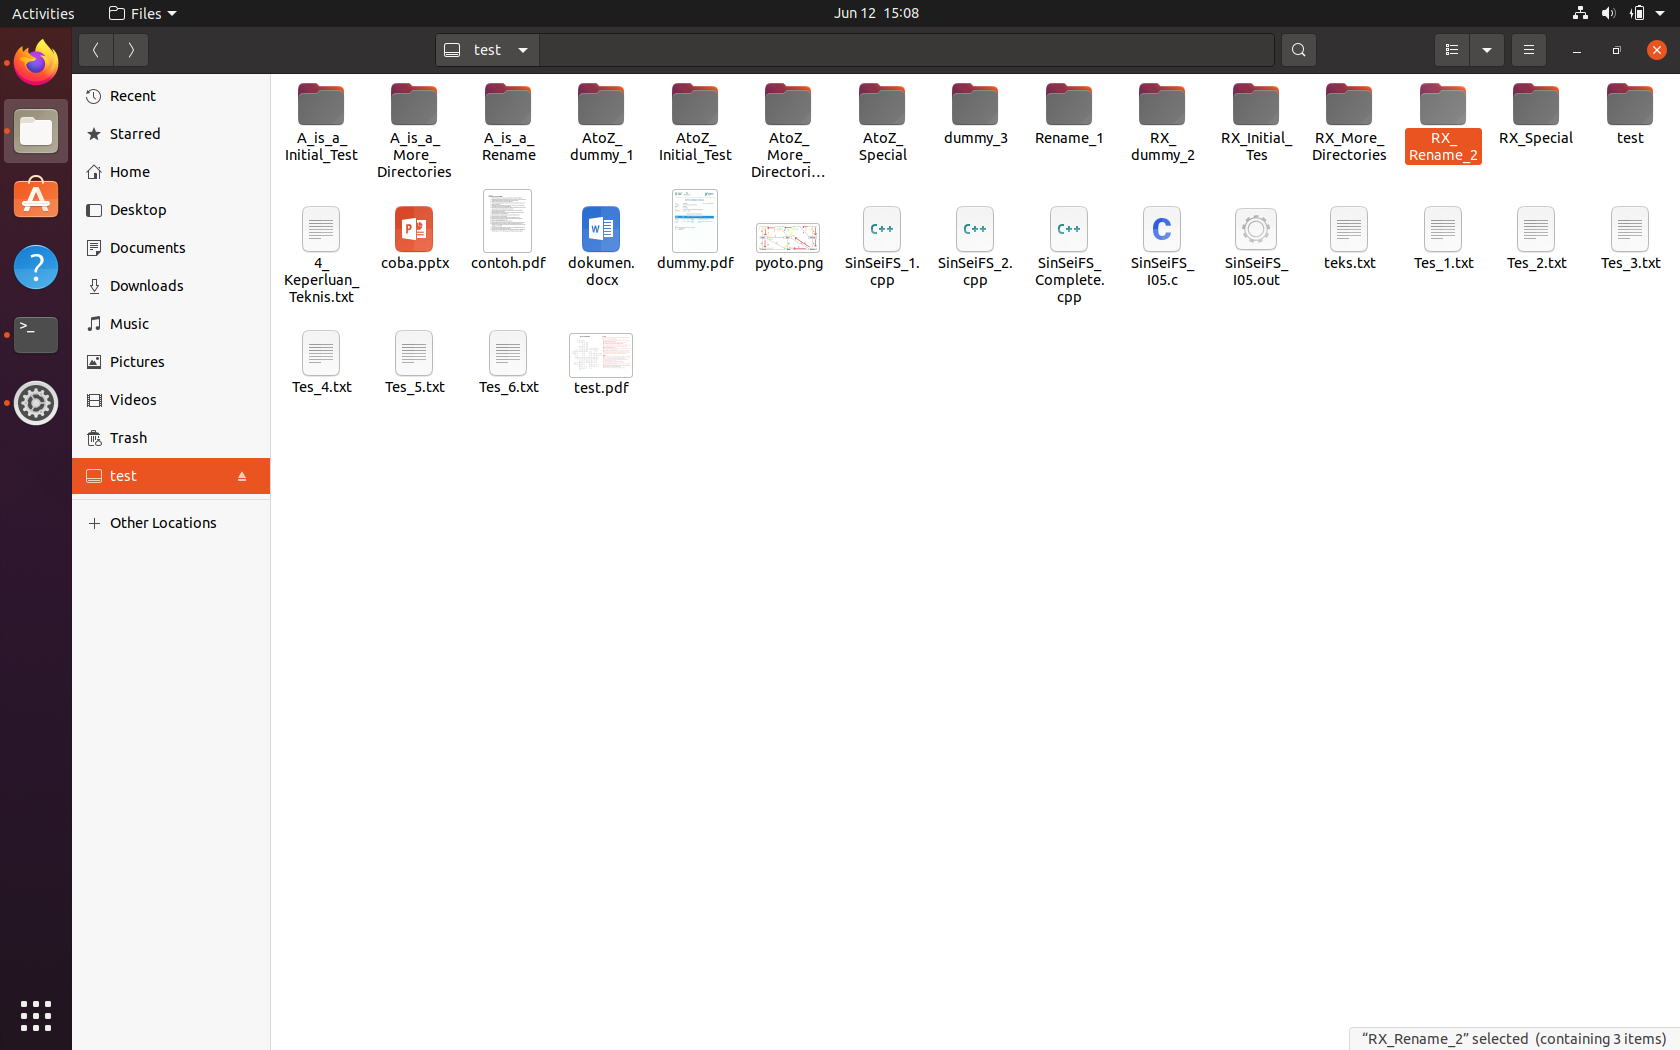Open the Files menu in top bar
Screen dimensions: 1680x1050
click(142, 13)
